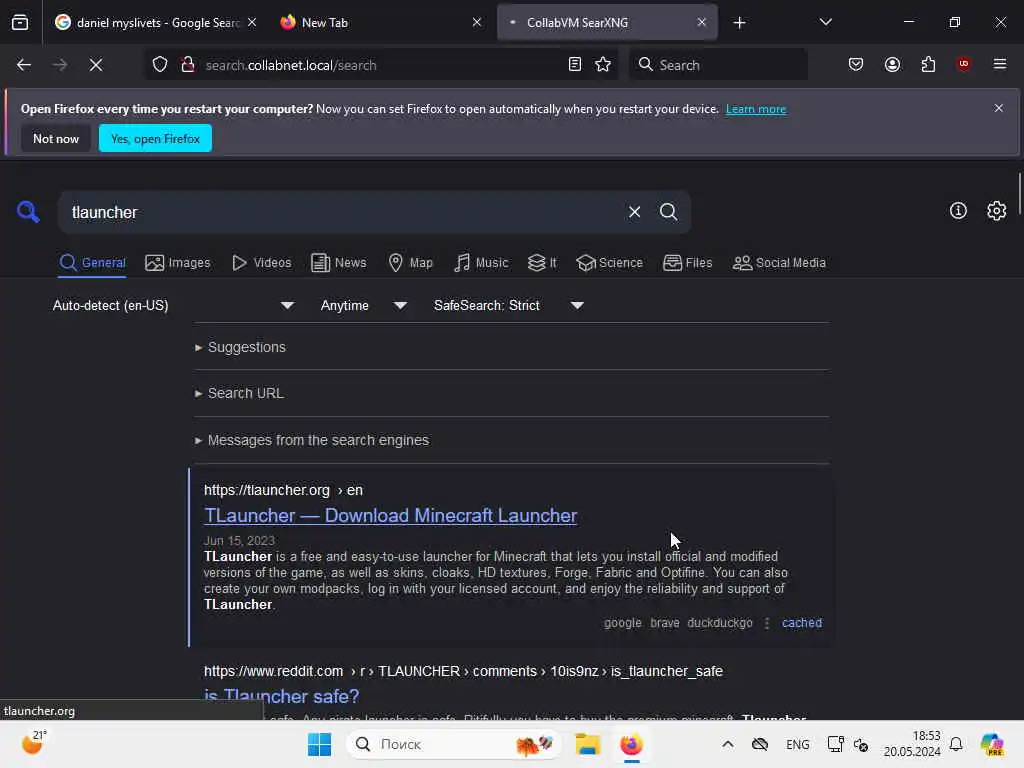Switch to Map category
1024x768 pixels.
tap(410, 263)
